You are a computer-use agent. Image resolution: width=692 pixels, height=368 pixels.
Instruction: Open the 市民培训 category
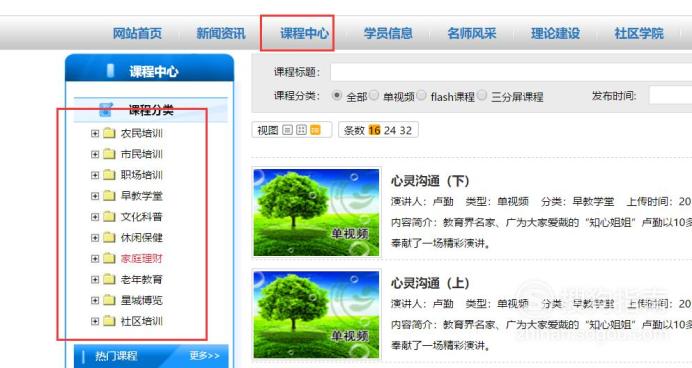pos(142,154)
